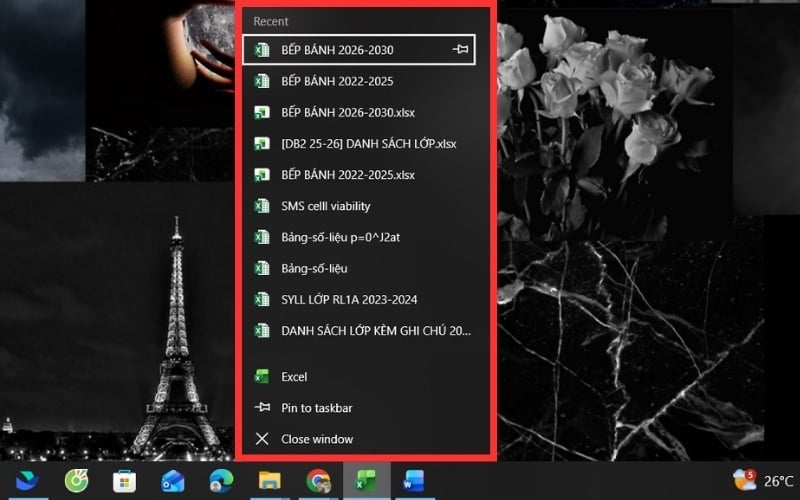Open the first blue taskbar app
The image size is (800, 500).
[x=28, y=481]
